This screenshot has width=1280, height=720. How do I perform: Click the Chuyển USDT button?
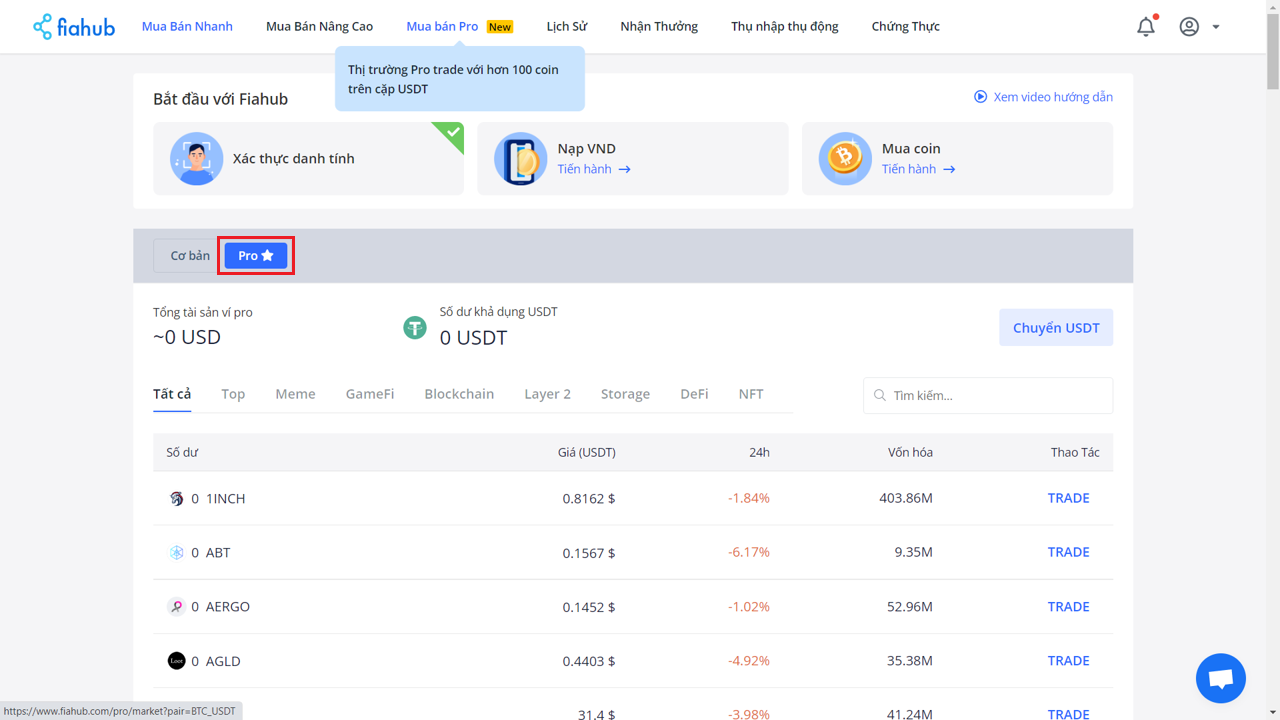pyautogui.click(x=1056, y=328)
